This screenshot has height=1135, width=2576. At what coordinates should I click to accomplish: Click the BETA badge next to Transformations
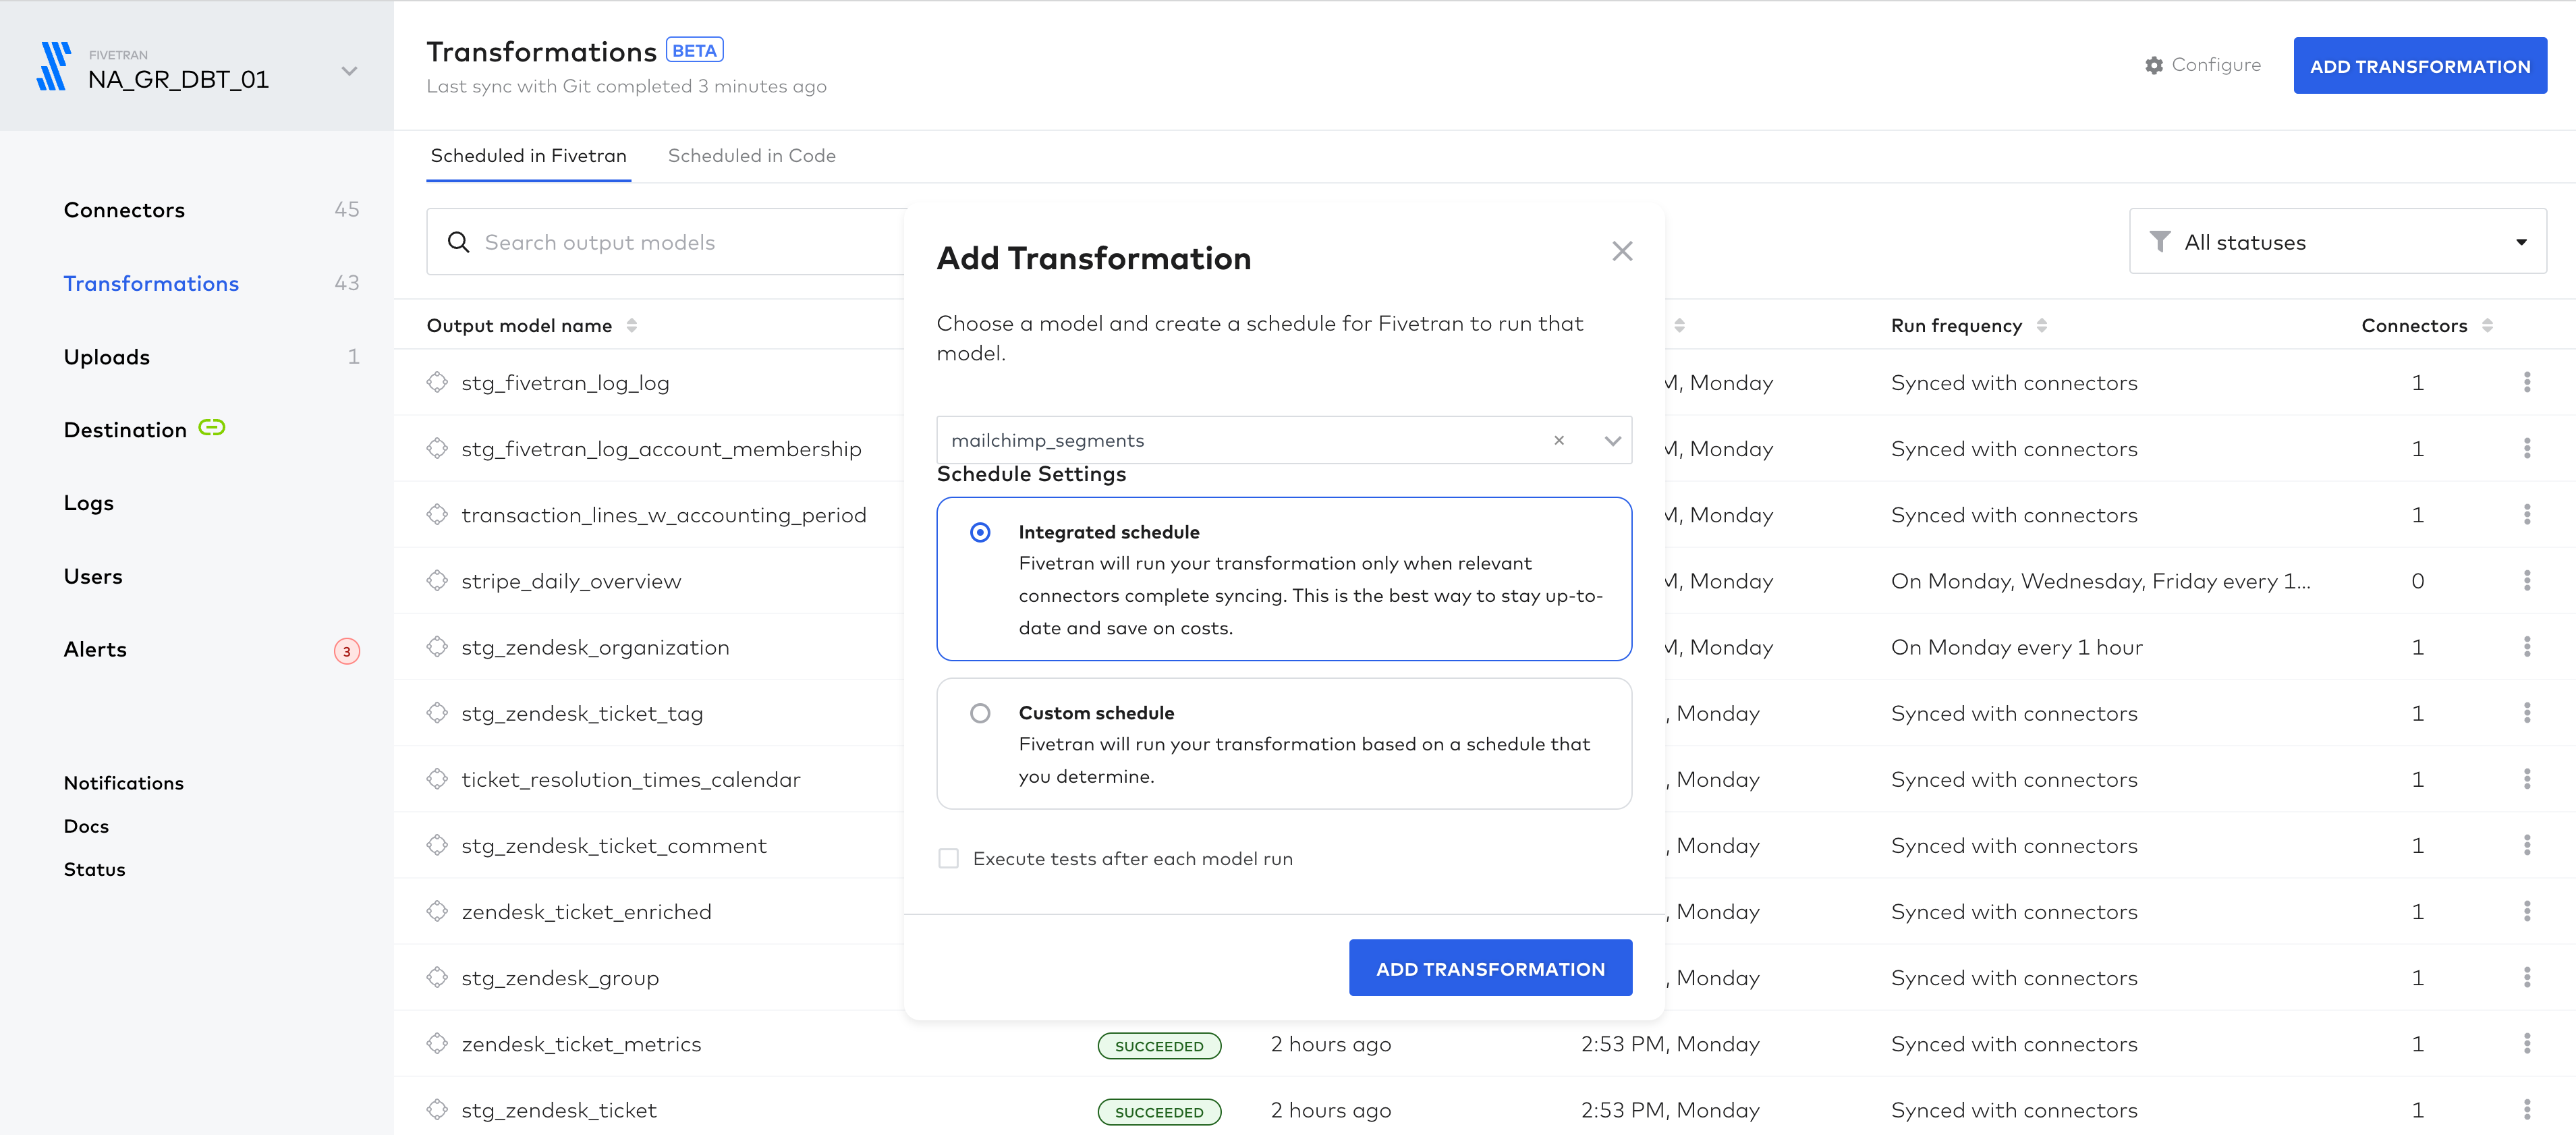pos(694,50)
